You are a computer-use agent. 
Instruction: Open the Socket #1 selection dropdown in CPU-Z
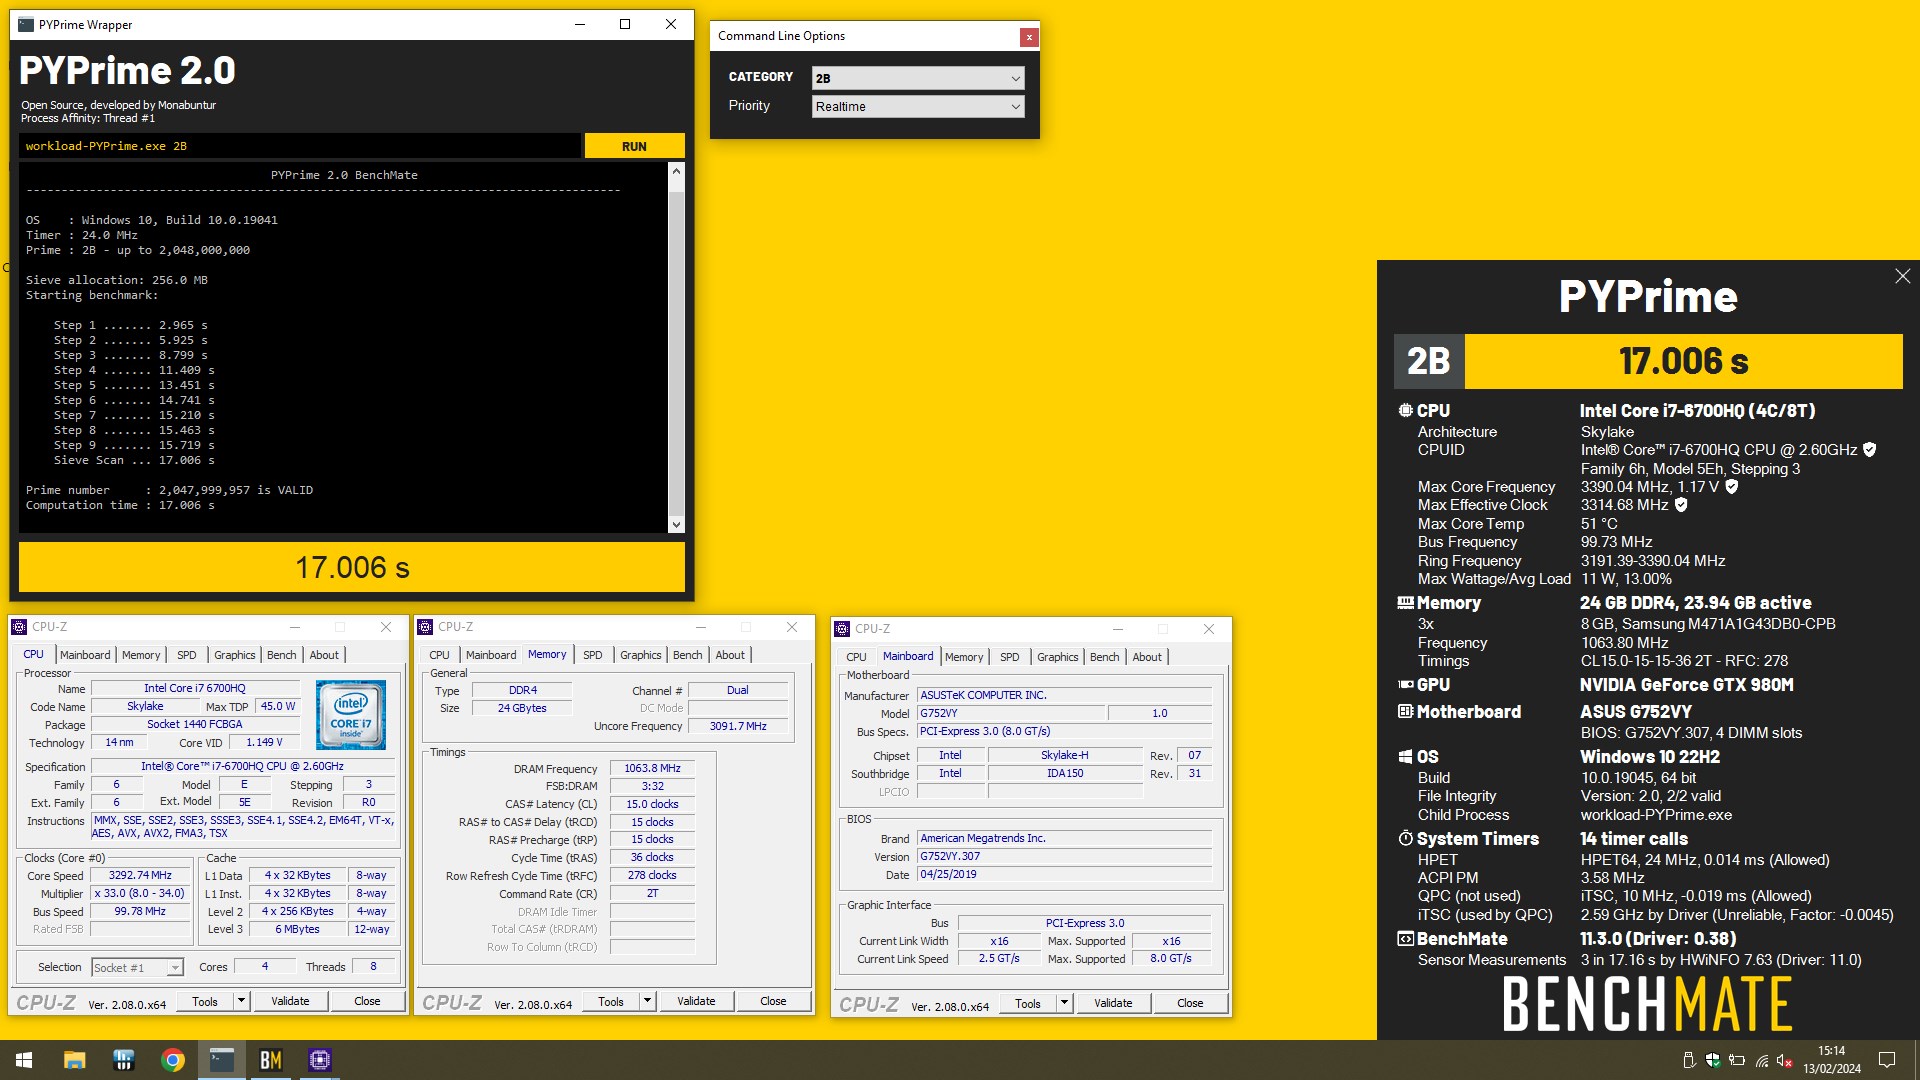click(x=137, y=967)
